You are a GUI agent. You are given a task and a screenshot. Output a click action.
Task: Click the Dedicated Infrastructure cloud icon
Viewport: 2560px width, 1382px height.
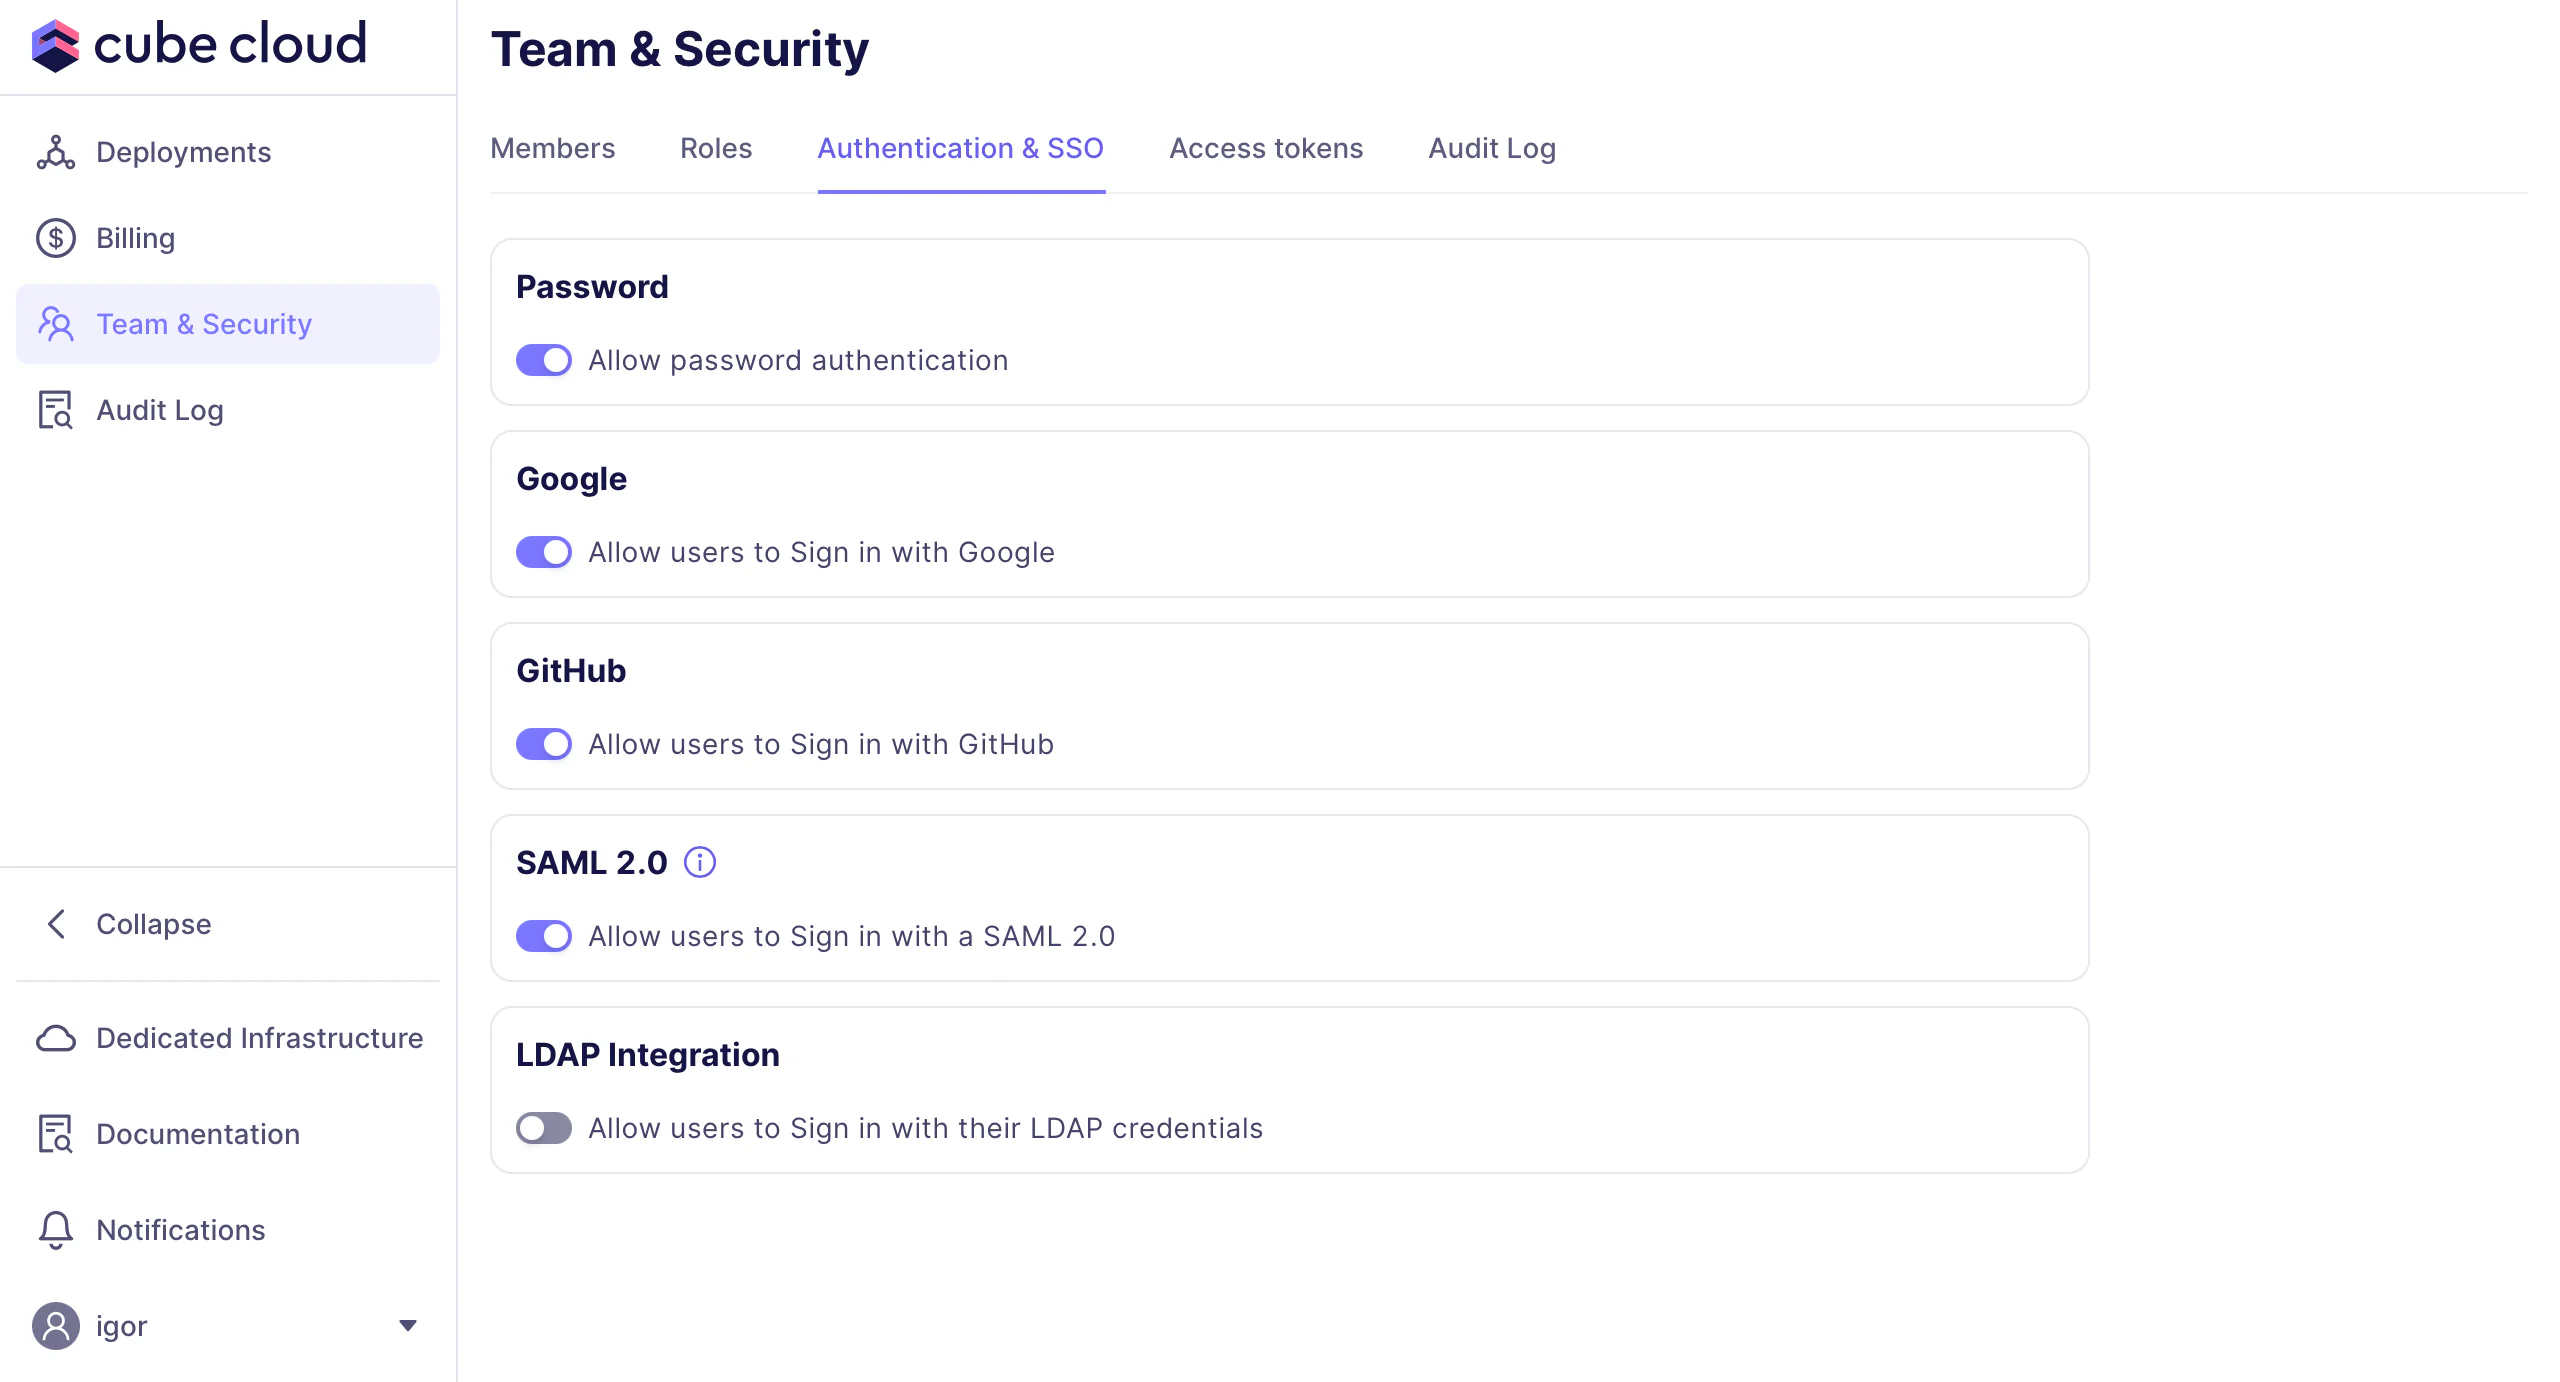click(55, 1038)
